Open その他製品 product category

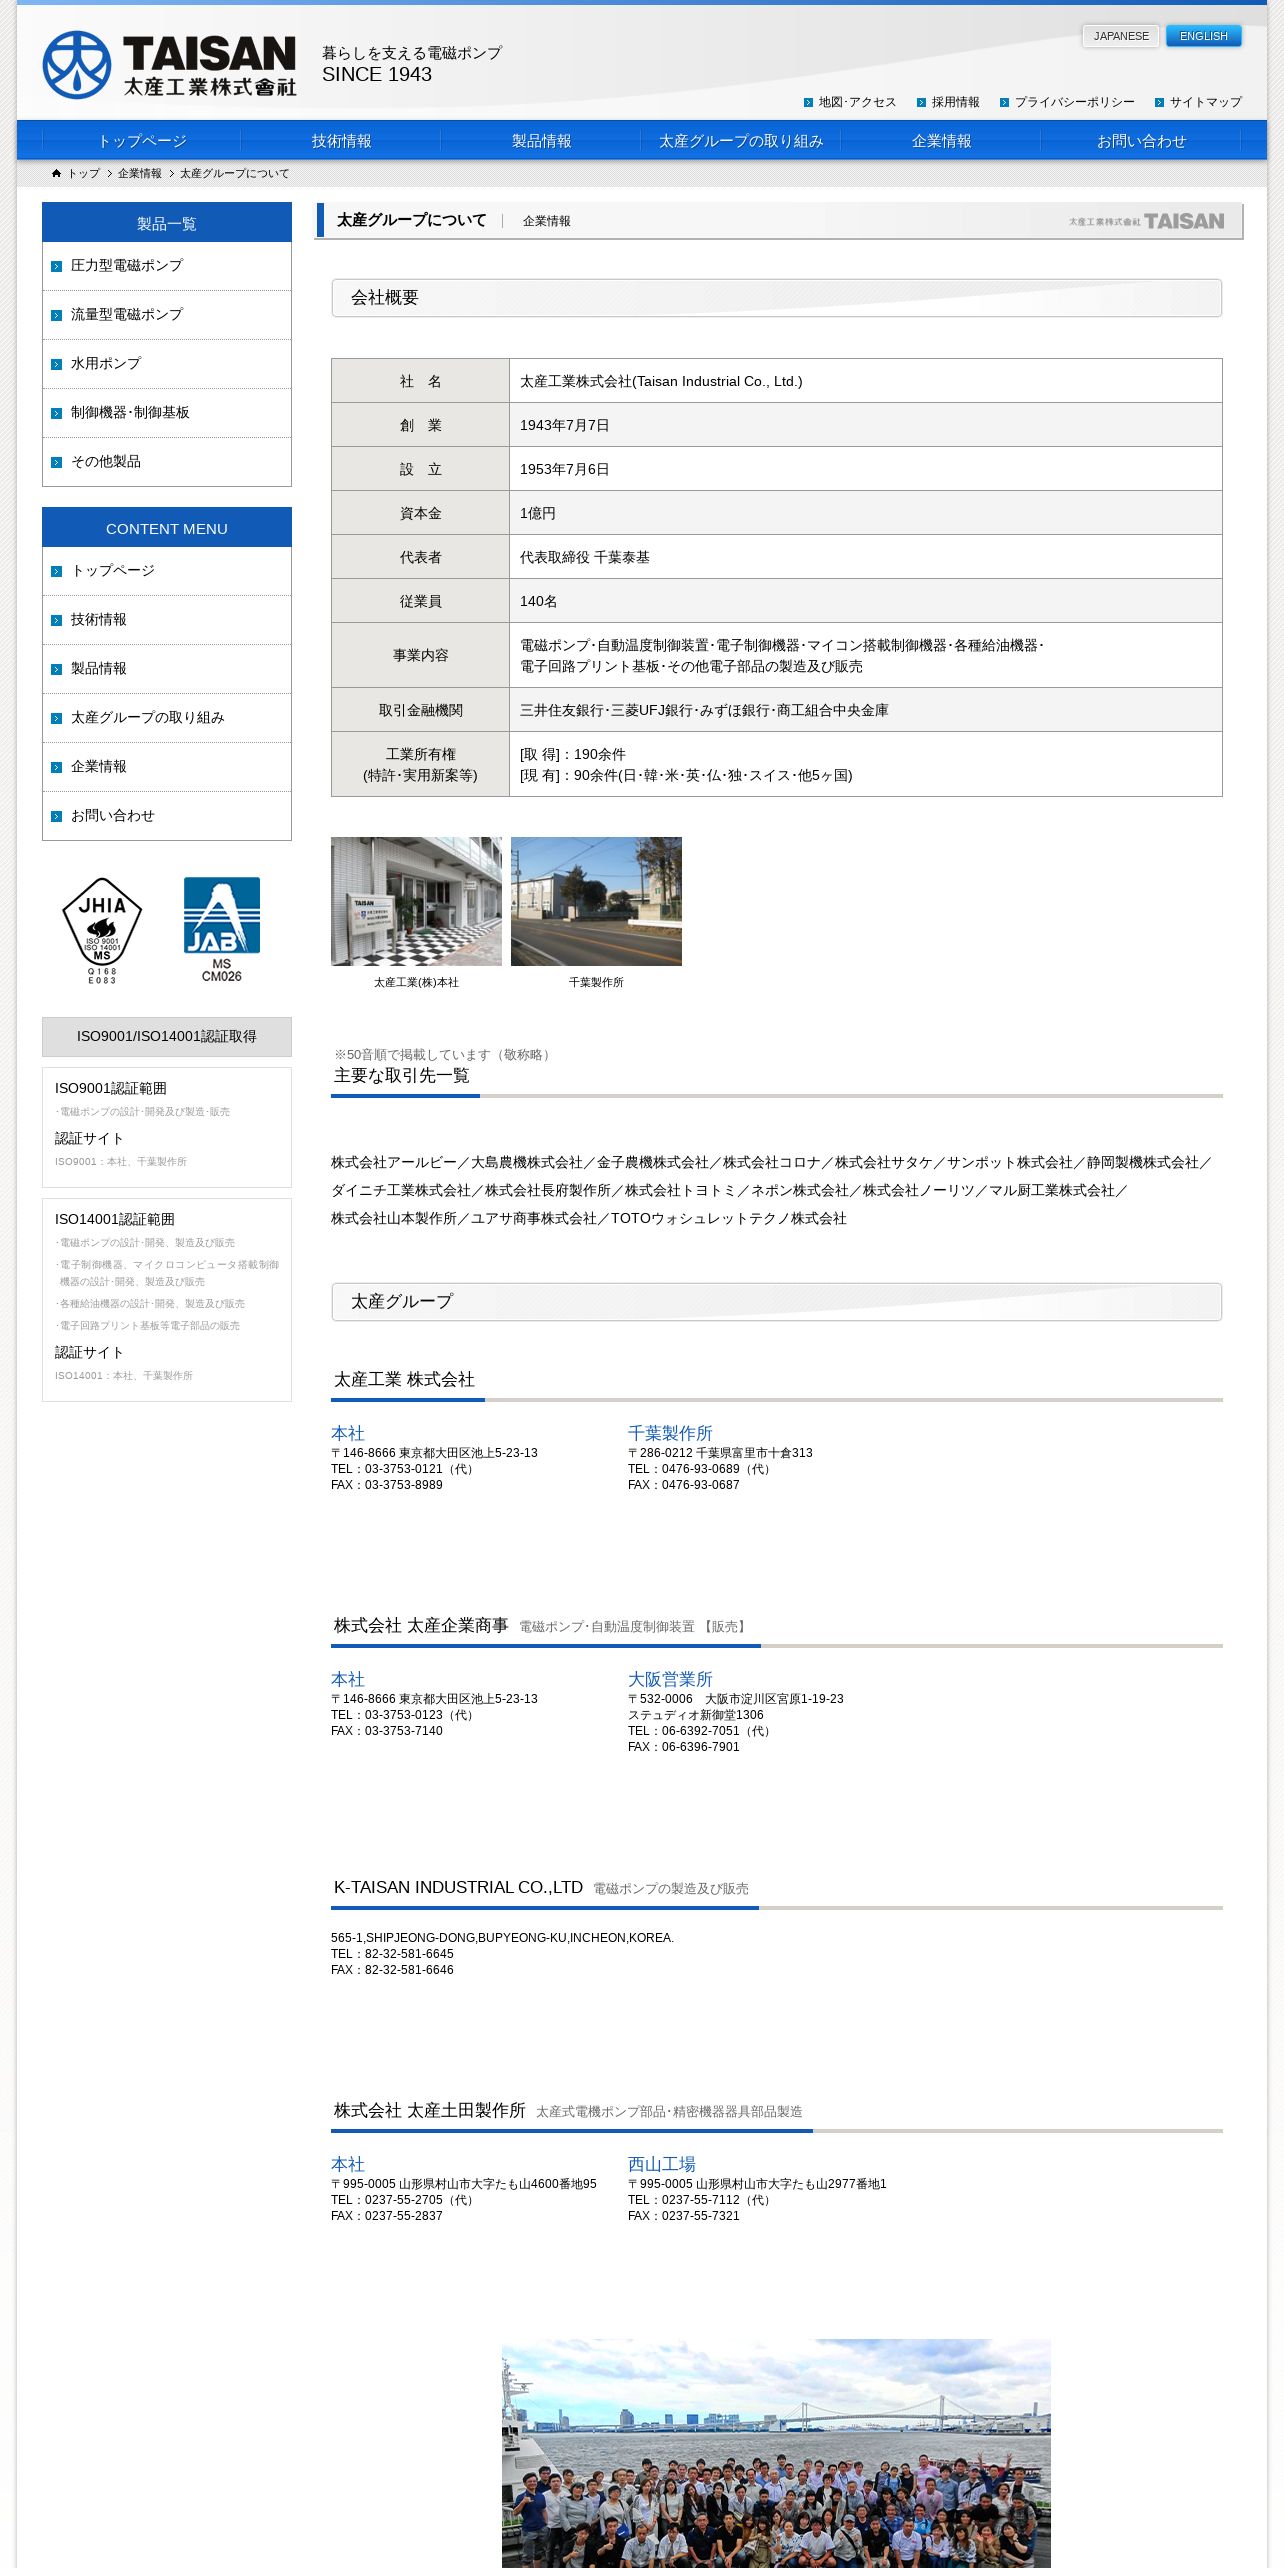click(167, 462)
